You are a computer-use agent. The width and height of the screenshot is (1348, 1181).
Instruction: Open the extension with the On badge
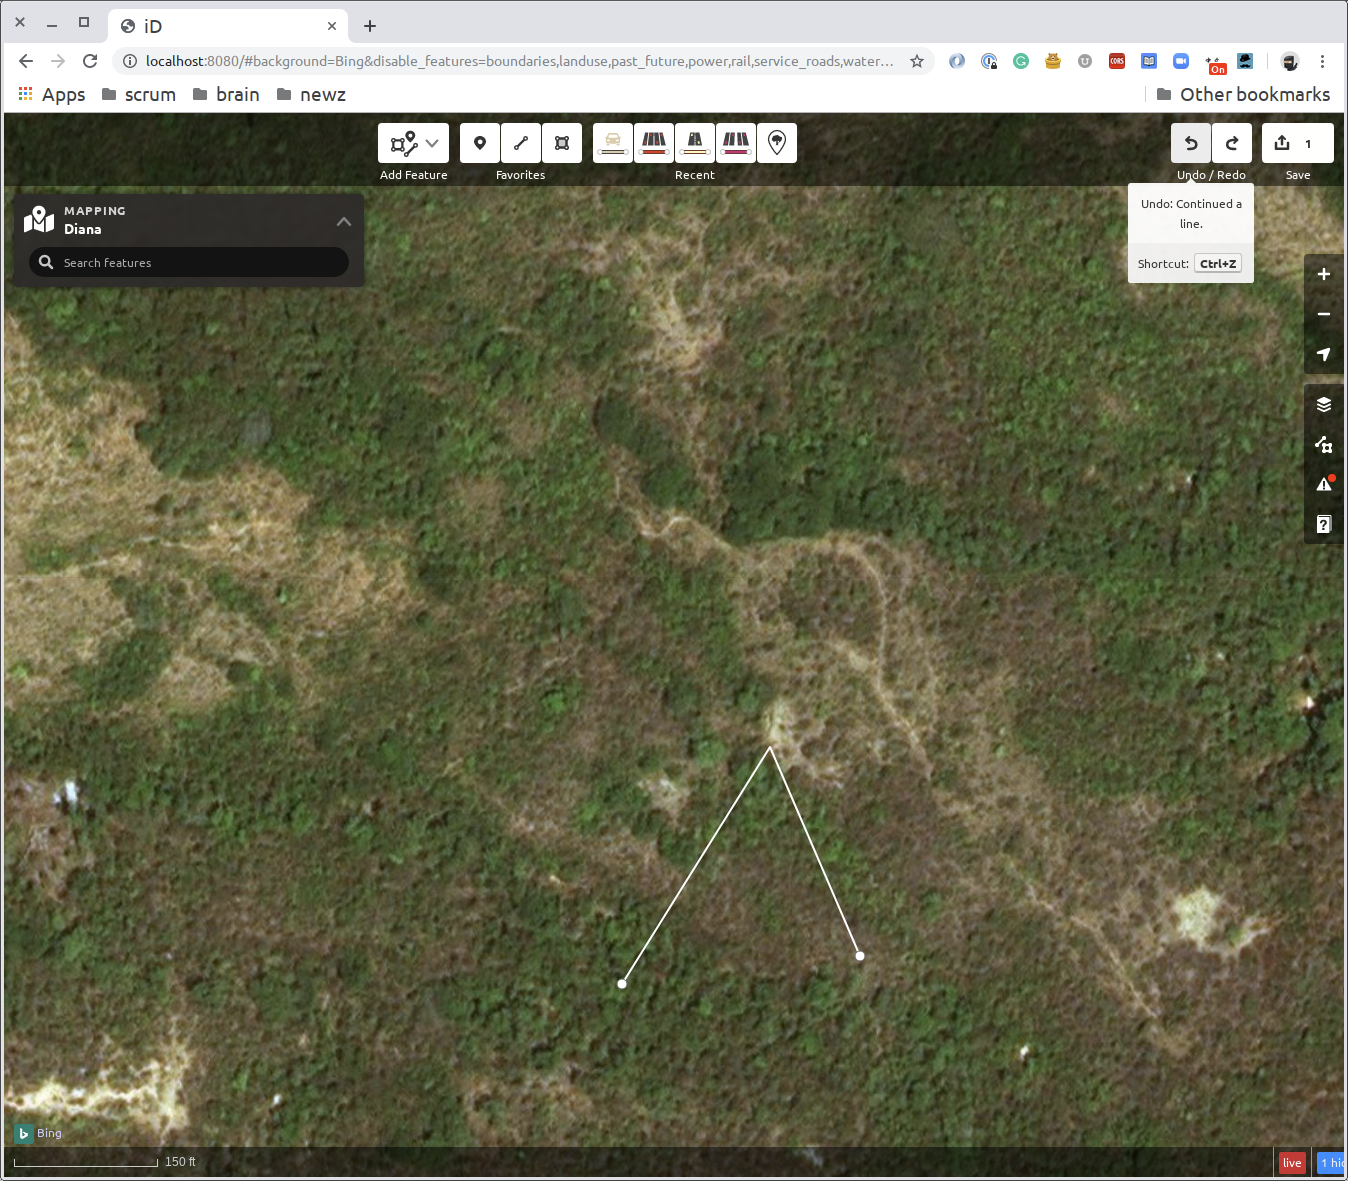pos(1215,64)
